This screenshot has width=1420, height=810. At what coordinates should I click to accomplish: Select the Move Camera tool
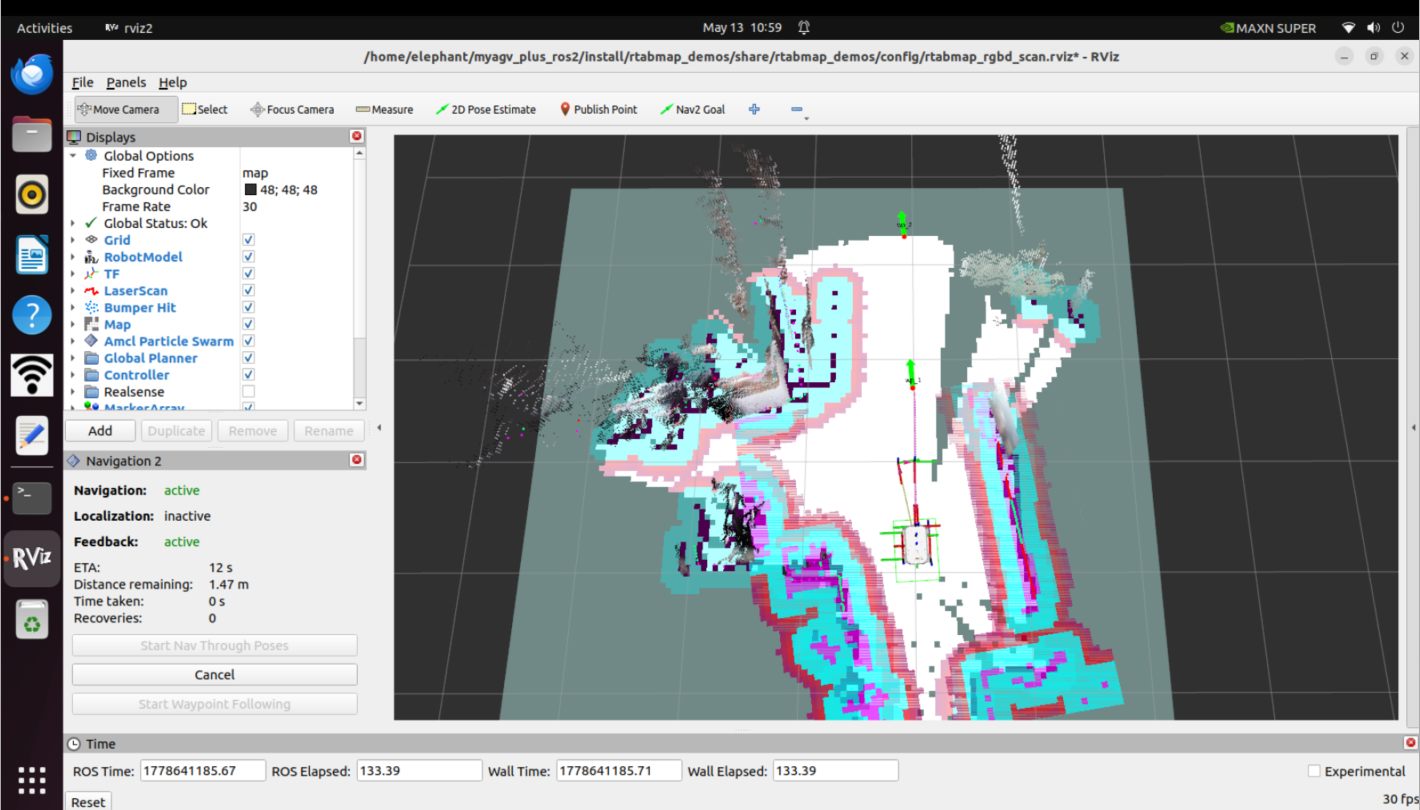[126, 109]
